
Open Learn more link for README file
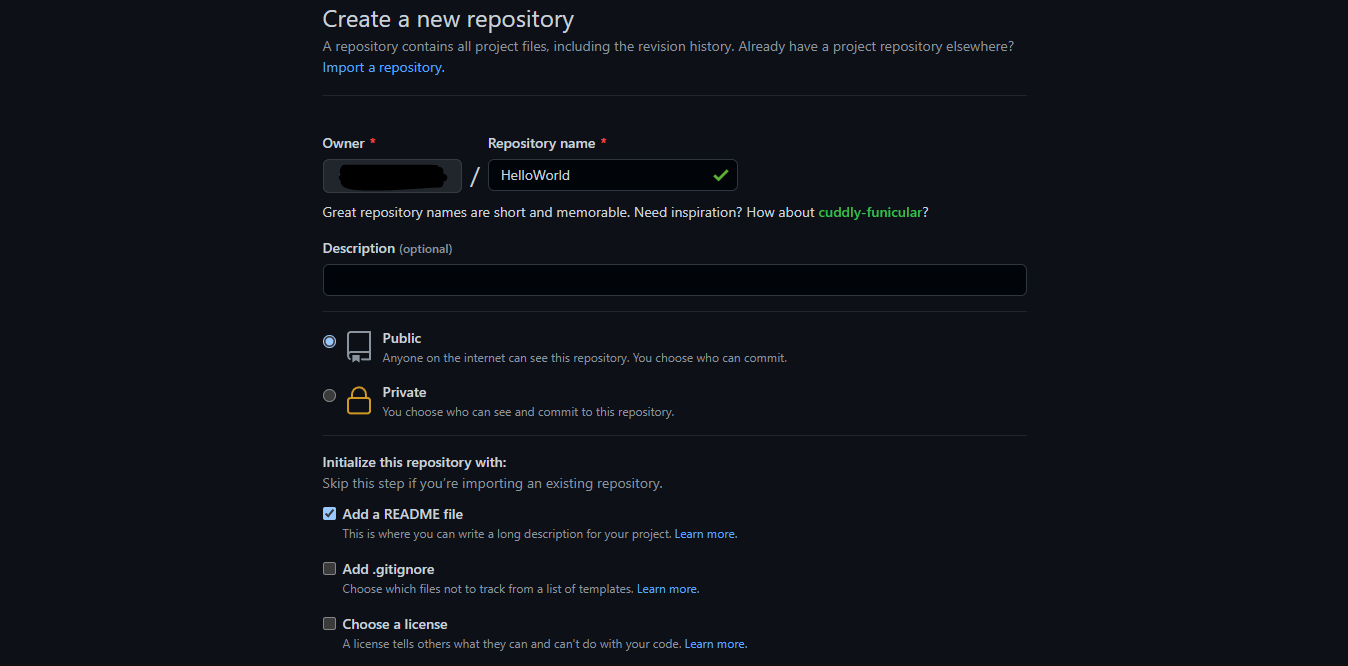point(705,535)
